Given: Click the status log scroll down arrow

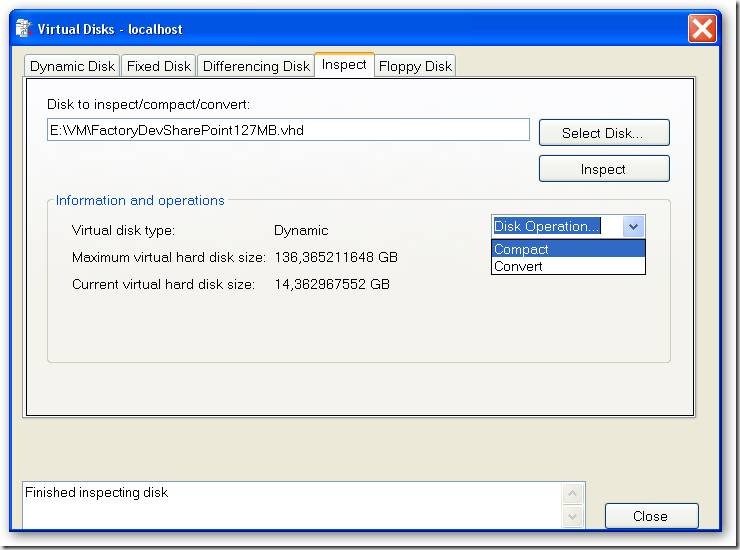Looking at the screenshot, I should [x=573, y=516].
